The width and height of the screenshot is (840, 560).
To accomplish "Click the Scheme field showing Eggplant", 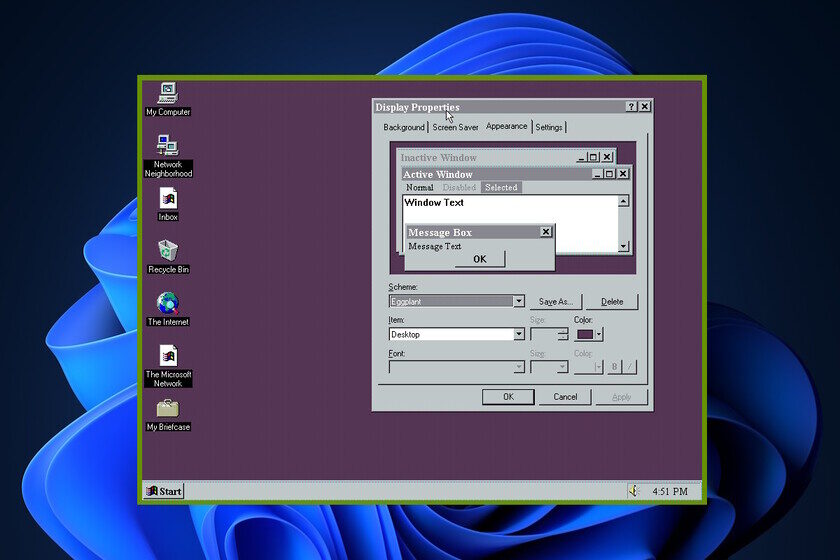I will (x=451, y=301).
